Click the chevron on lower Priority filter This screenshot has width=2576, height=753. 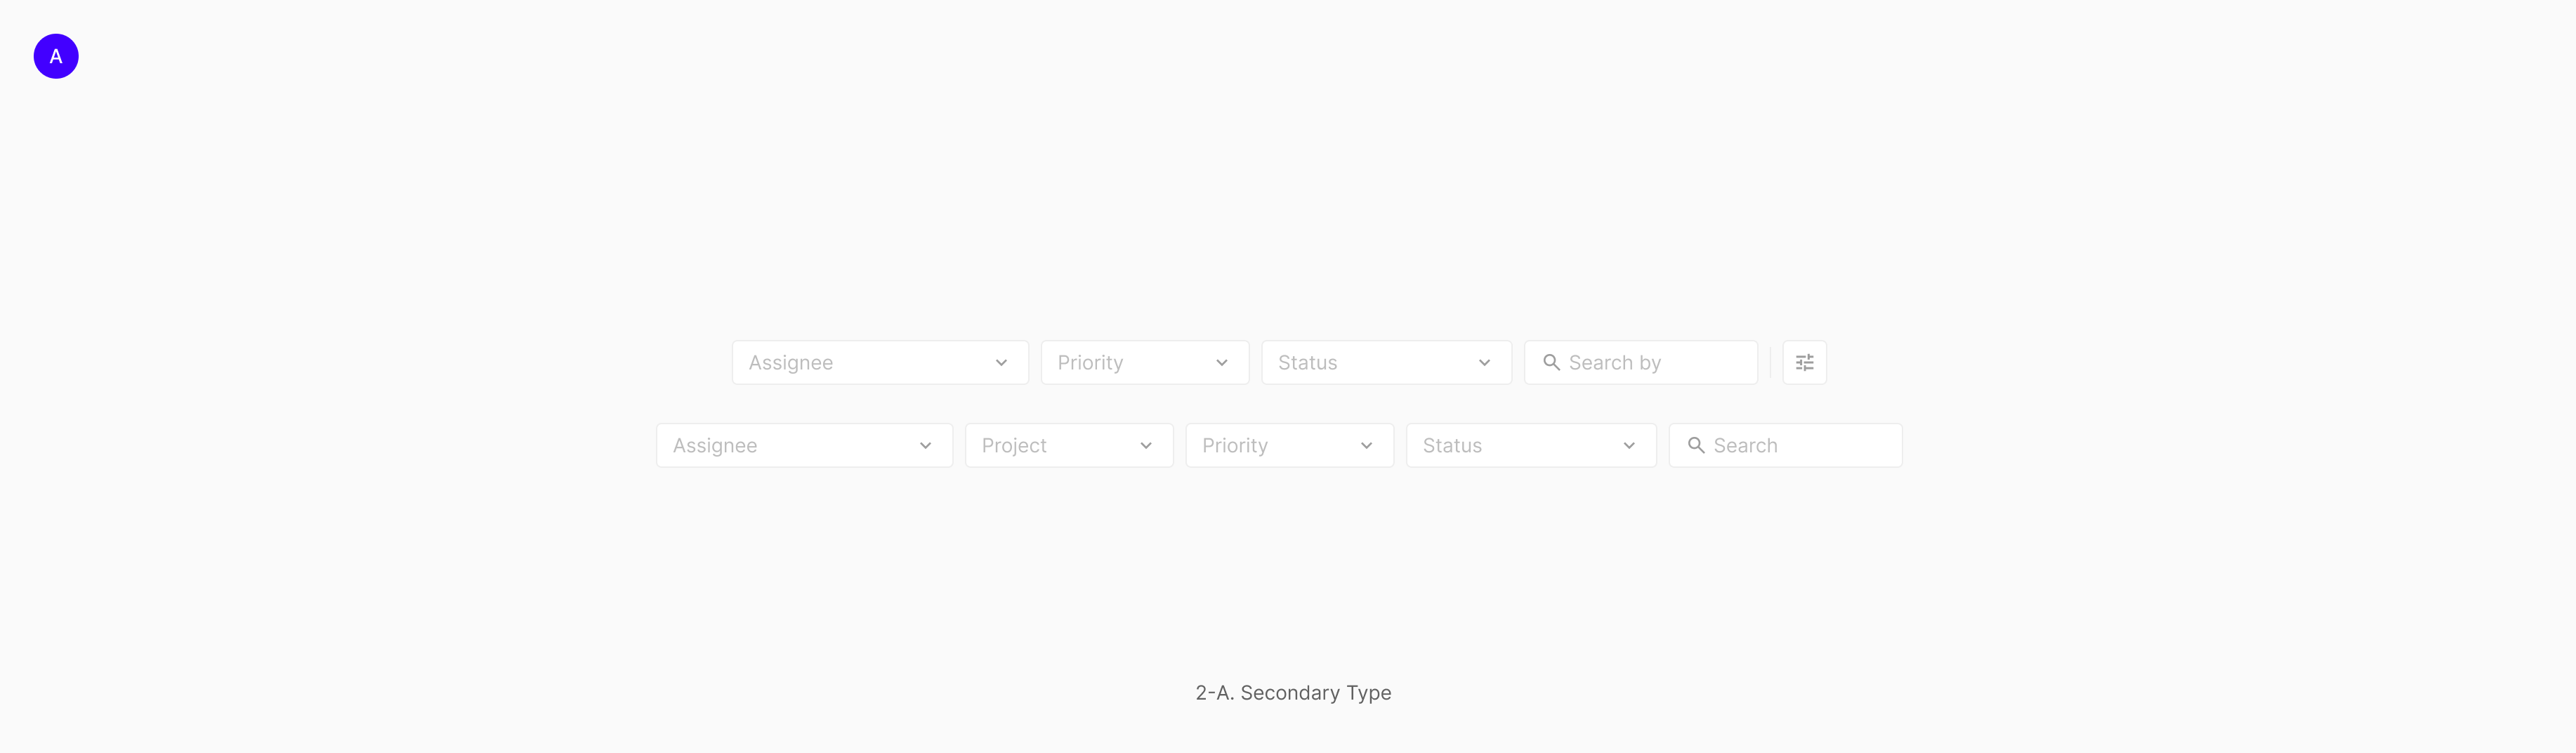click(x=1366, y=445)
